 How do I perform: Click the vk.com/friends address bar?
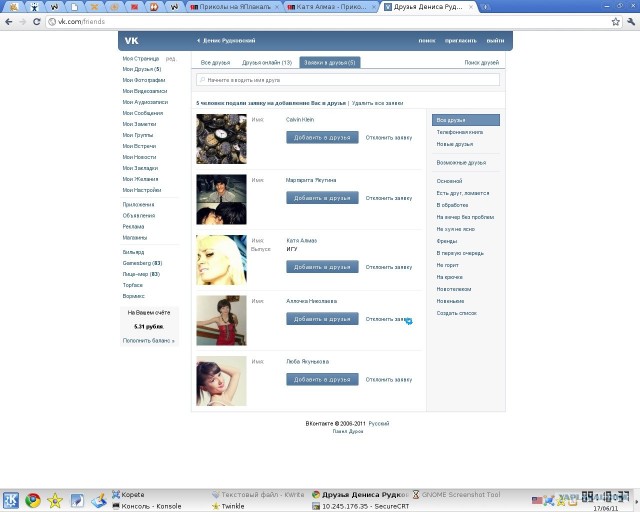point(327,22)
